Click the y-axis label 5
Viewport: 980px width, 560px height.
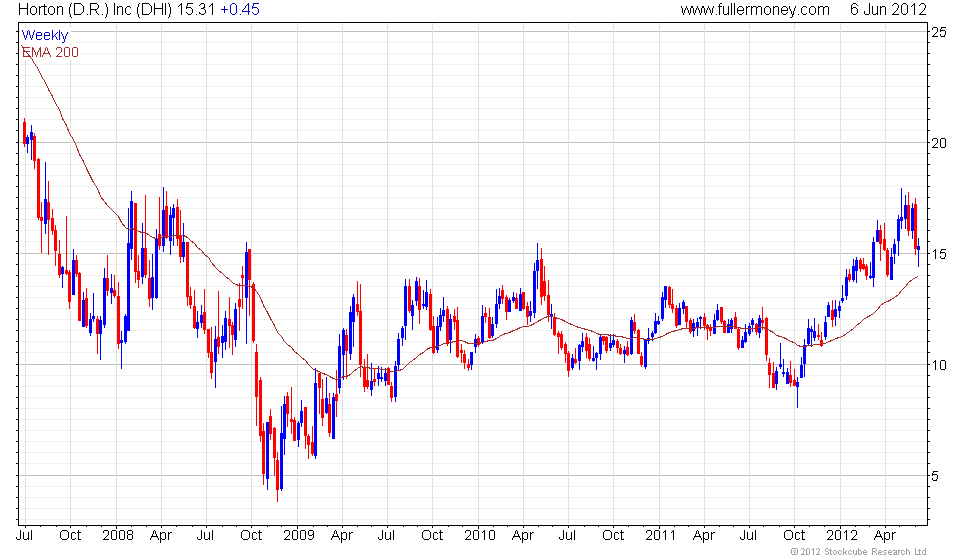tap(935, 476)
